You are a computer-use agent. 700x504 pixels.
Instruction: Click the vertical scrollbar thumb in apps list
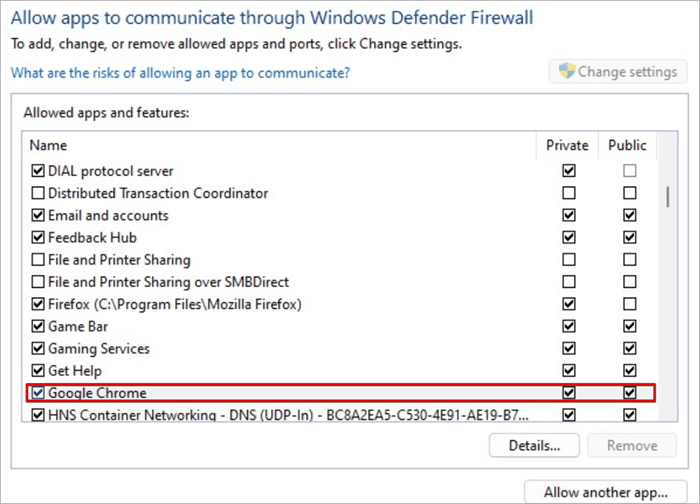pyautogui.click(x=666, y=193)
